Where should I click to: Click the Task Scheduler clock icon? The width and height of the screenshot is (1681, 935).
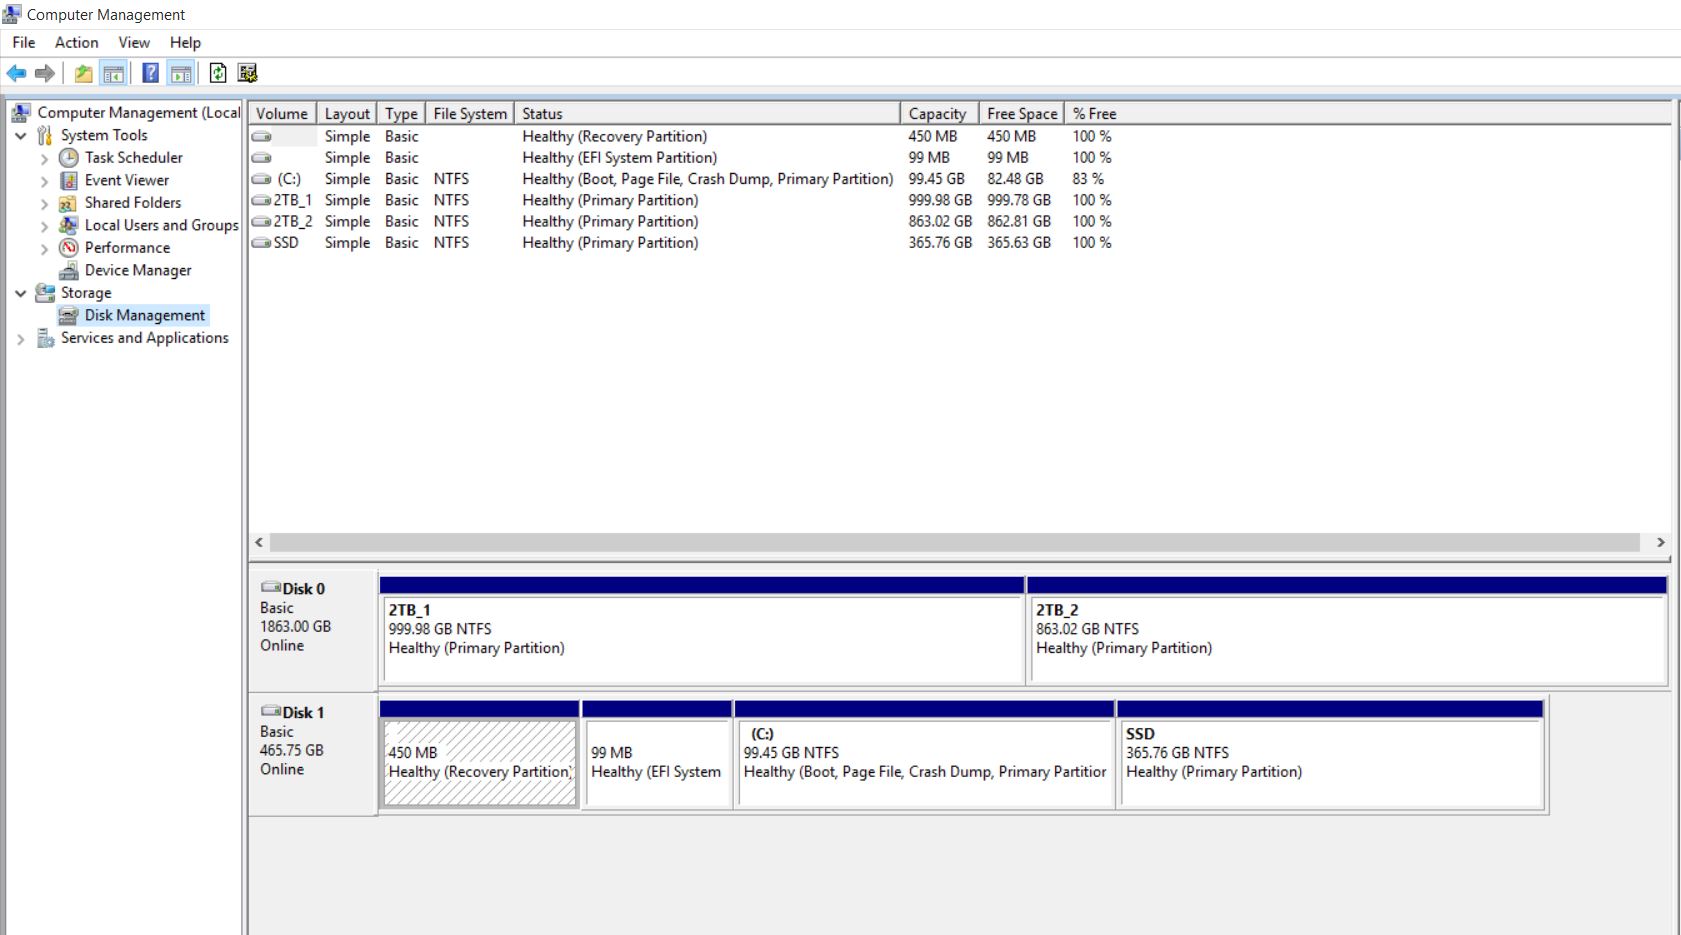(68, 158)
